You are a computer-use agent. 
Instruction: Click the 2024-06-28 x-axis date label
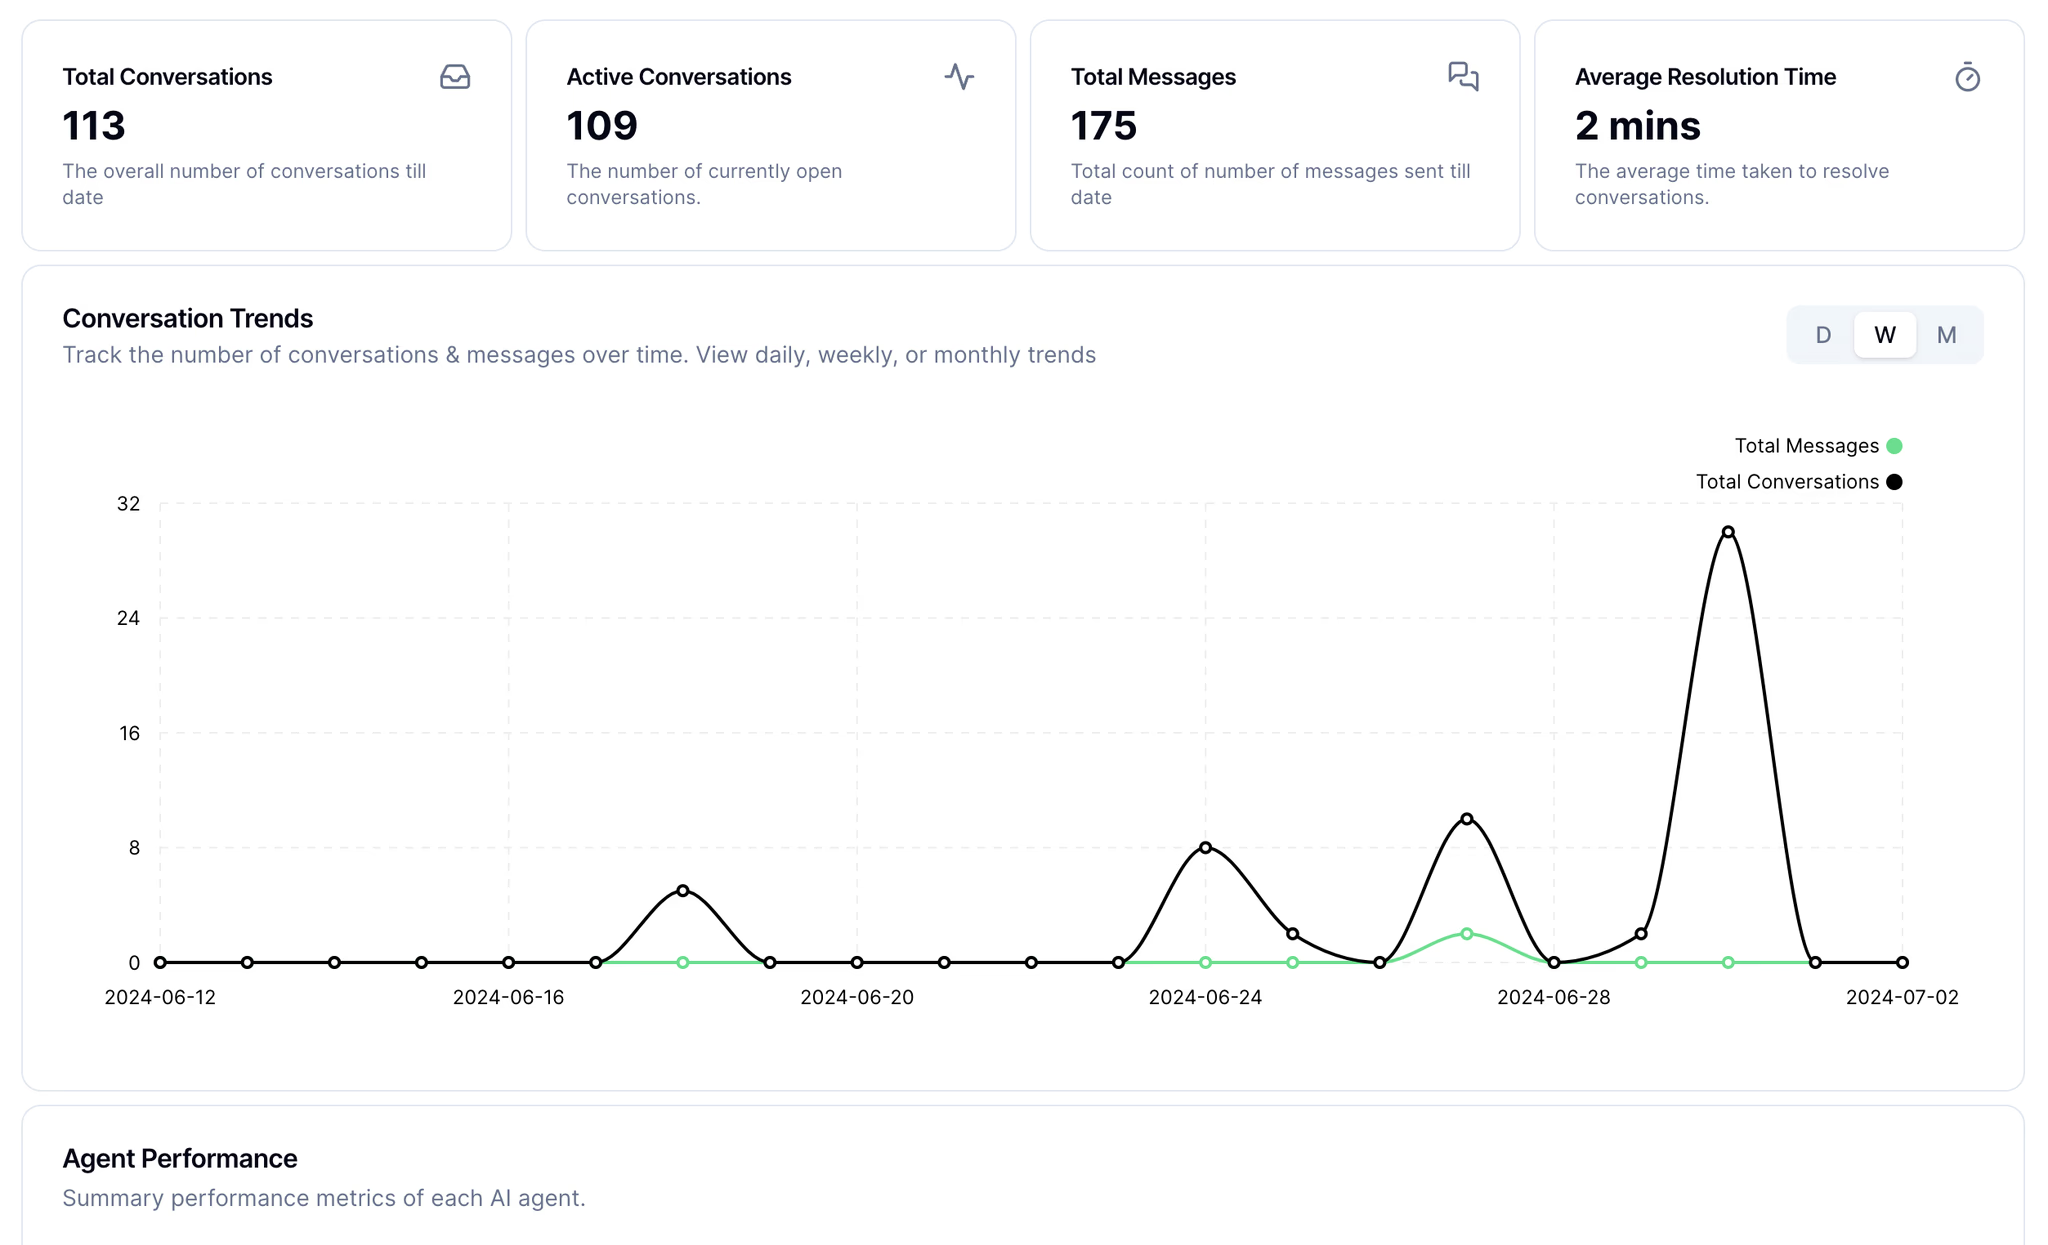coord(1553,997)
